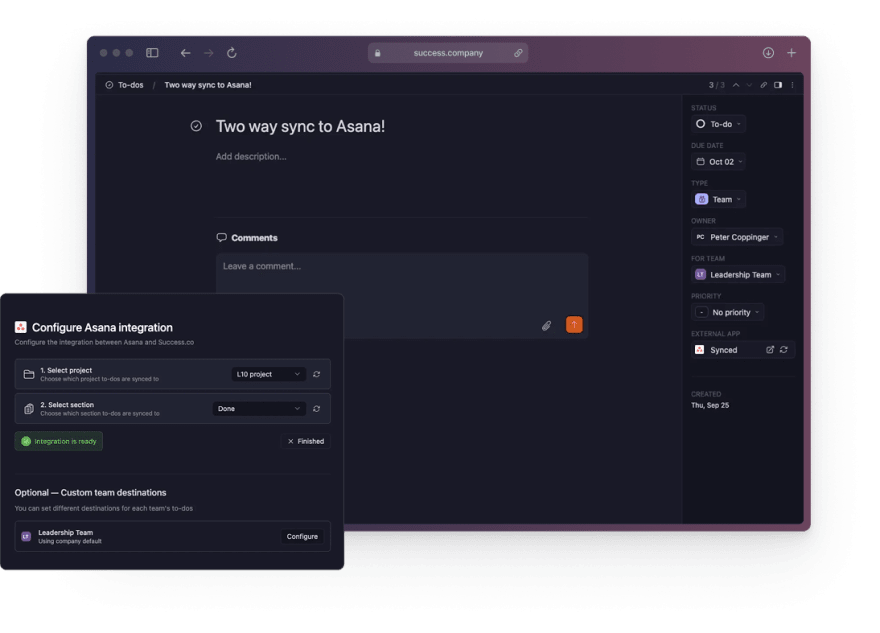Go to previous to-do with up chevron

point(736,85)
